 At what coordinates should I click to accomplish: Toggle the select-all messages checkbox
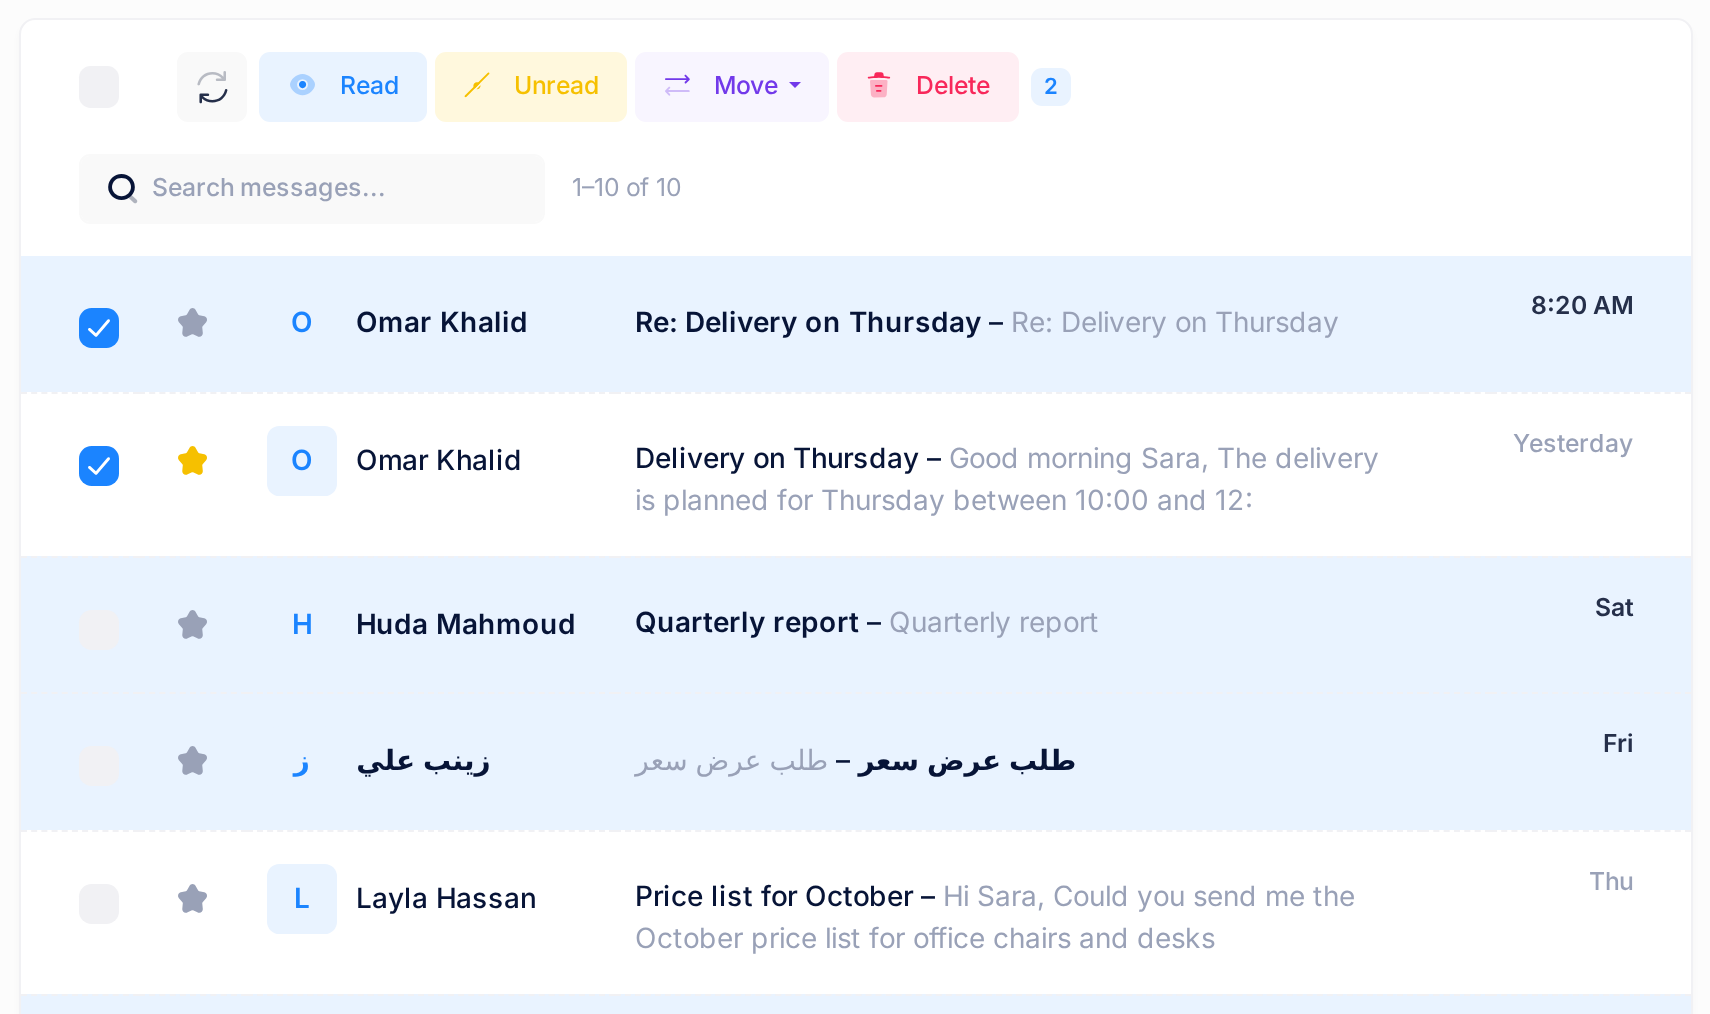(x=99, y=87)
